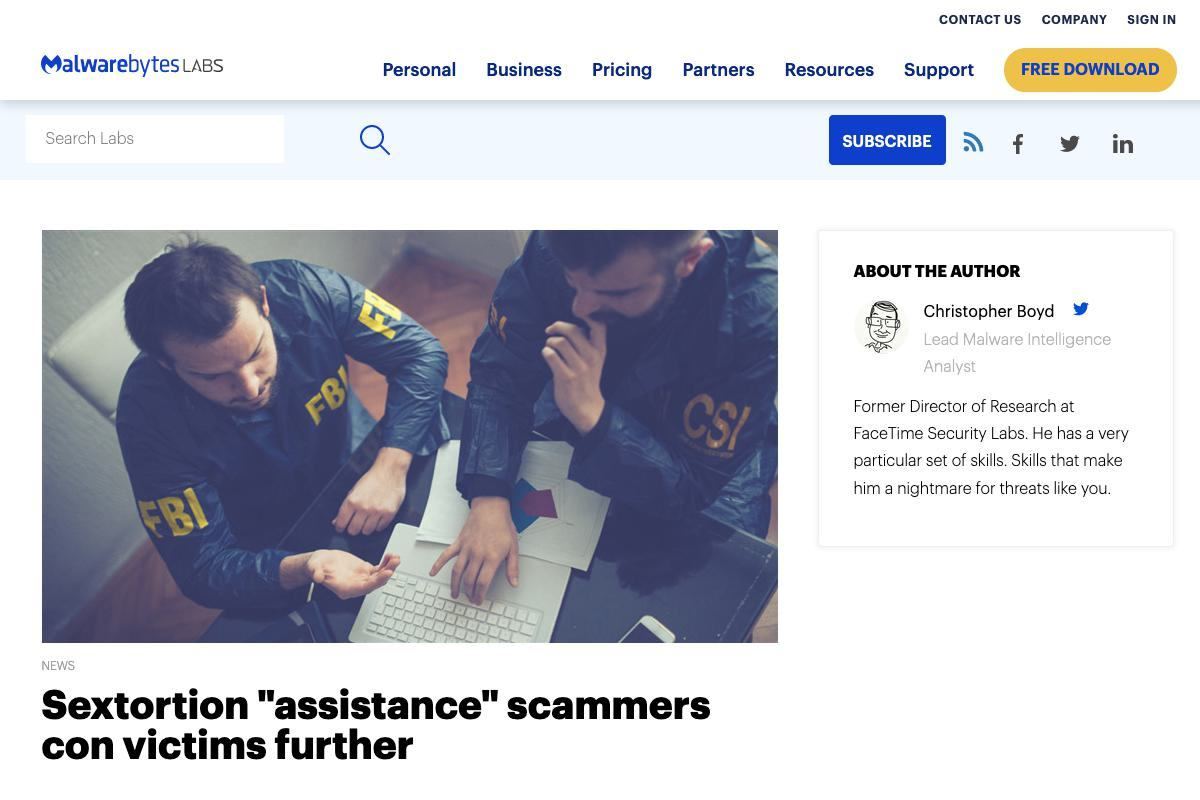
Task: Open the Personal menu
Action: (419, 70)
